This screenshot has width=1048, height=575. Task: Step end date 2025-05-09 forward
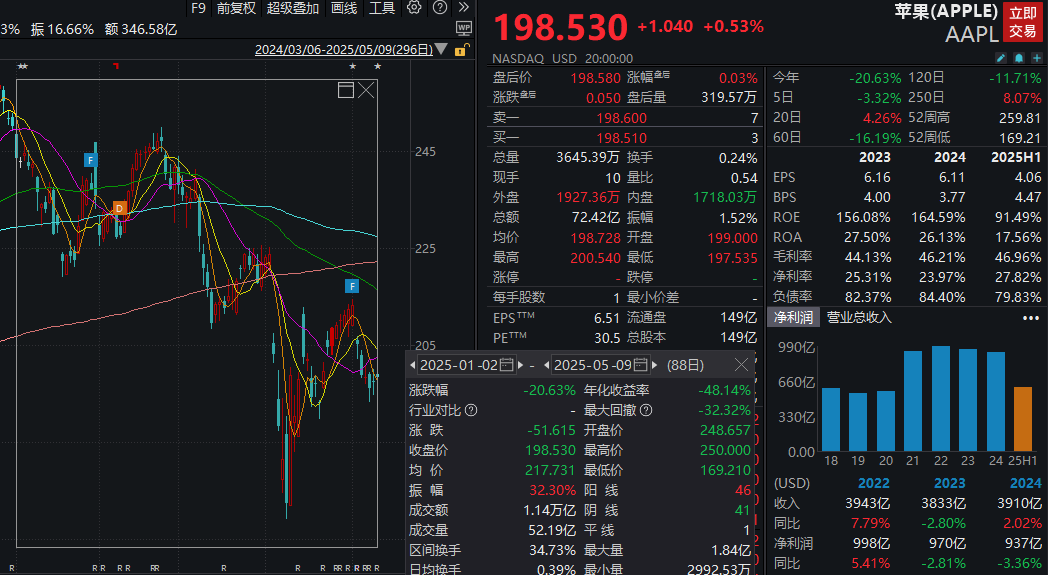coord(654,365)
